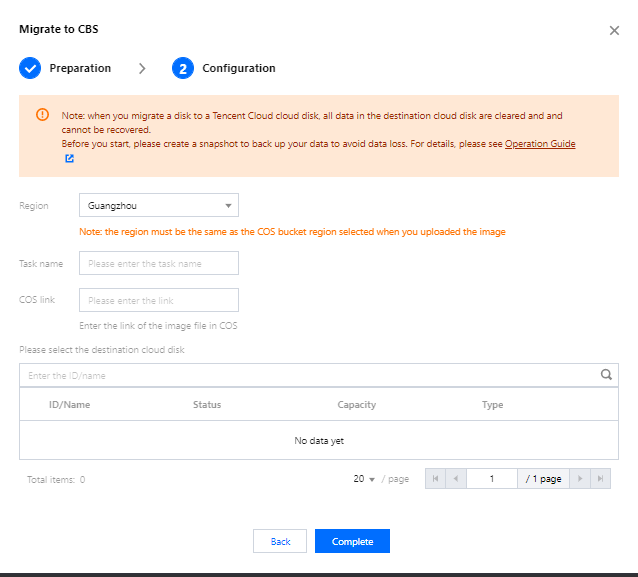The image size is (638, 577).
Task: Select the Configuration step
Action: [x=238, y=68]
